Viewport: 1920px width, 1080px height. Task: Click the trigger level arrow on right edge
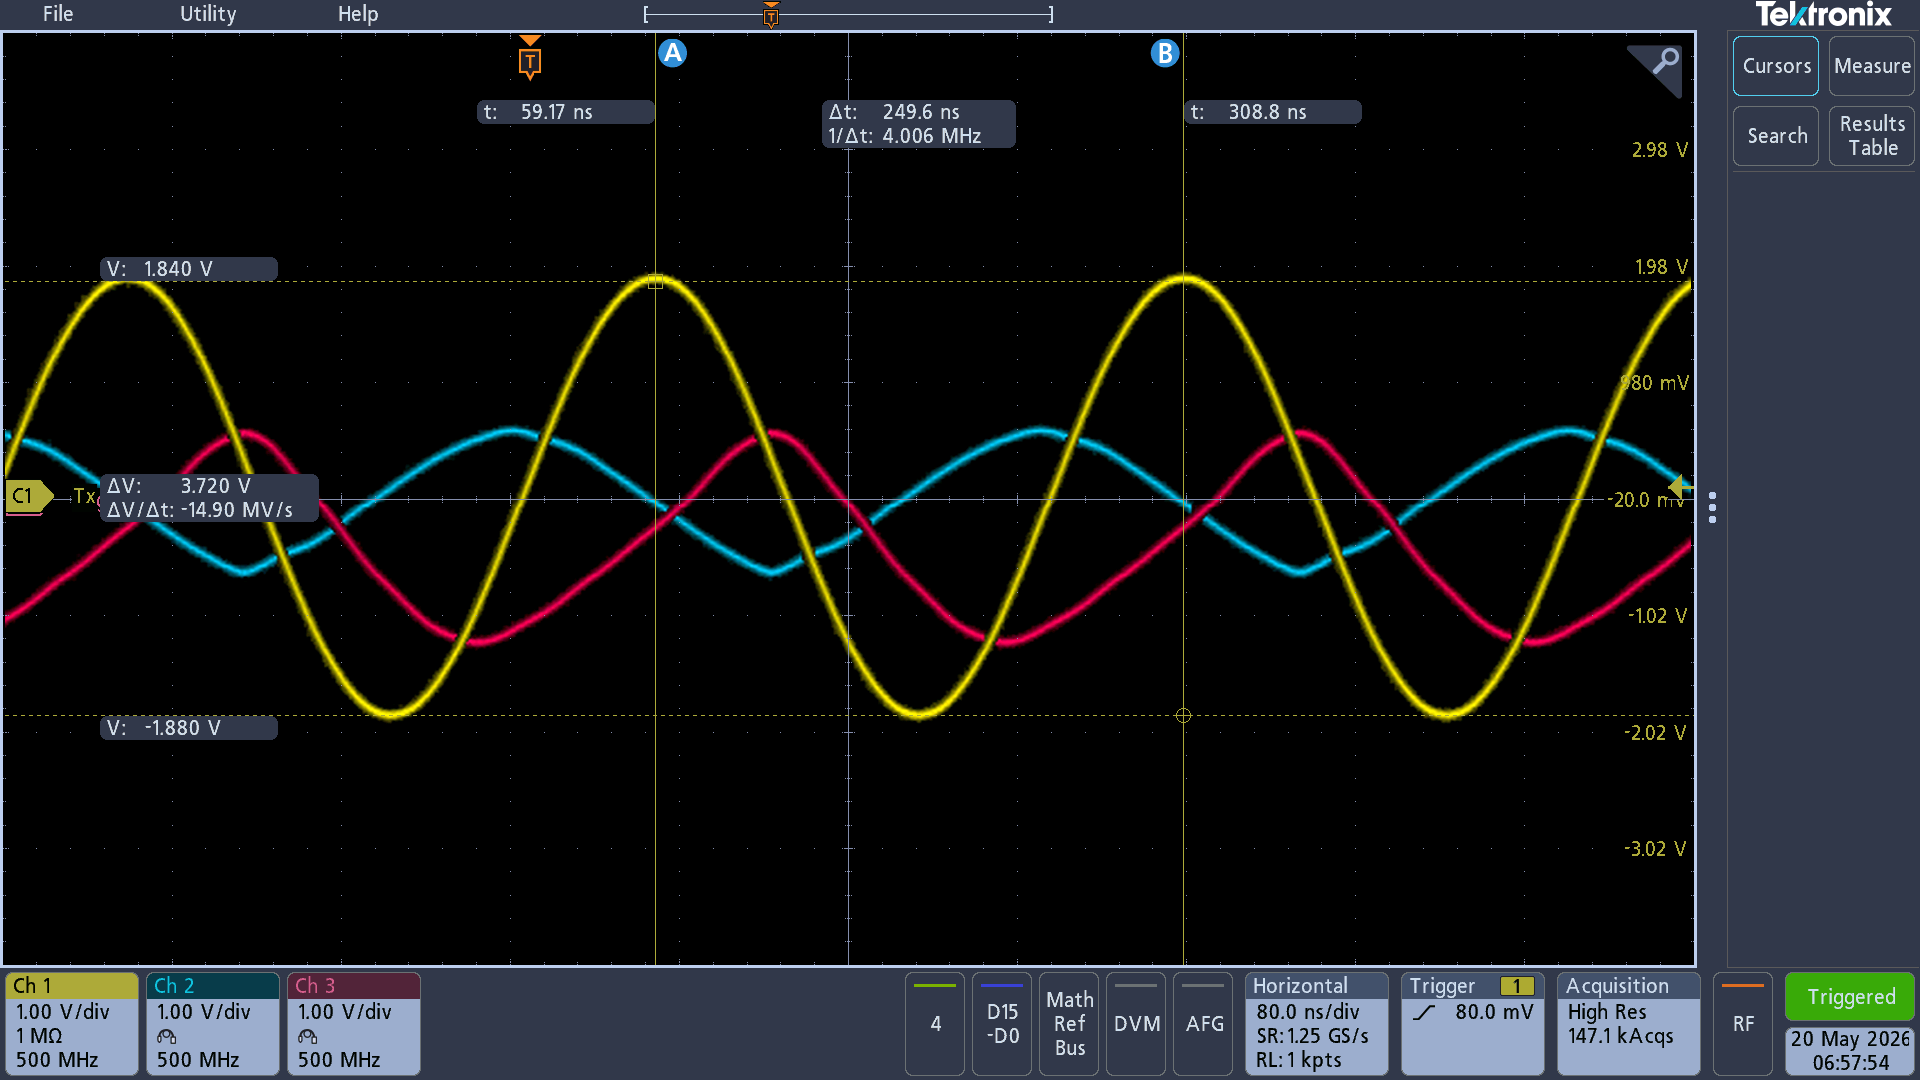(x=1680, y=488)
